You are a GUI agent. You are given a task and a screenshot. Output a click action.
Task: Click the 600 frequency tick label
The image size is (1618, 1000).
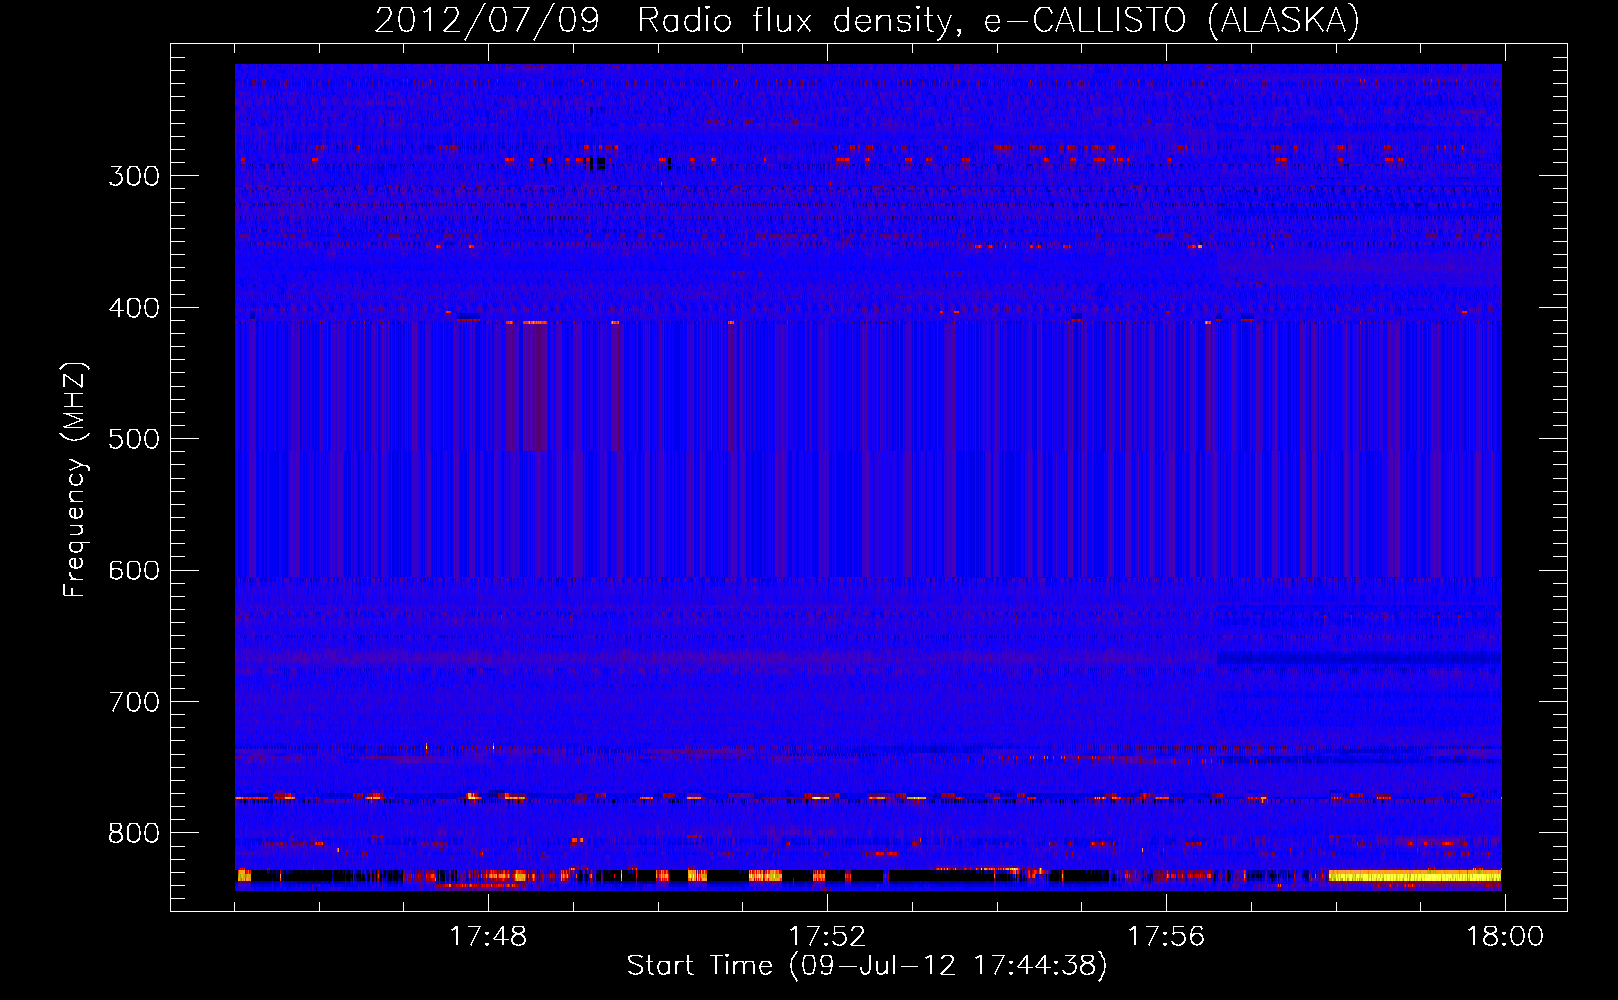click(134, 570)
